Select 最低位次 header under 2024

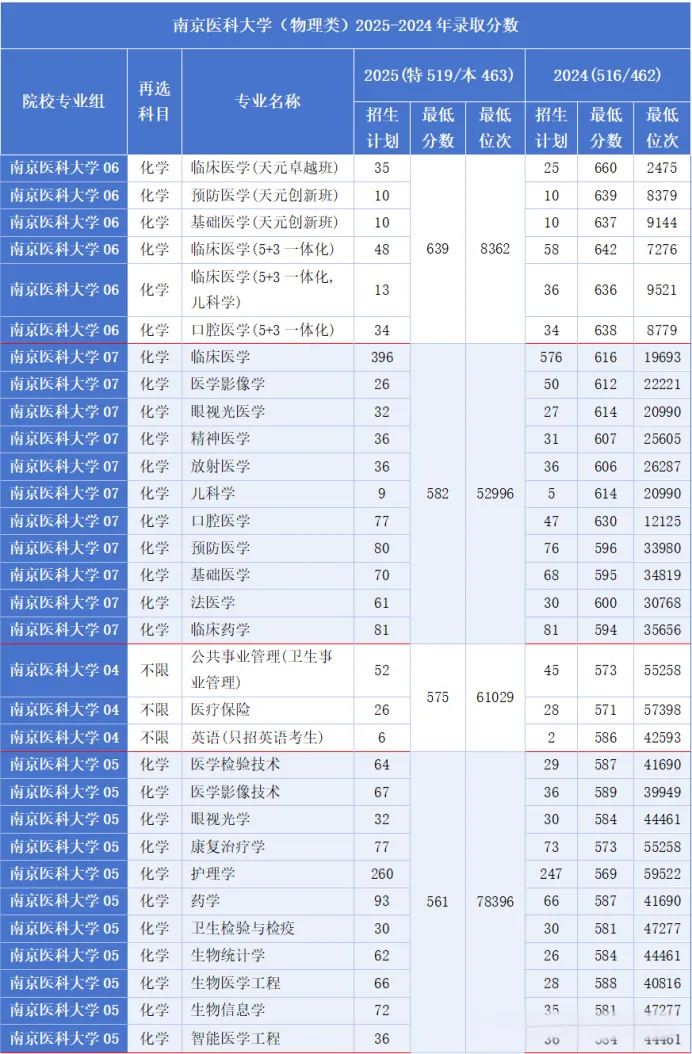click(x=662, y=128)
